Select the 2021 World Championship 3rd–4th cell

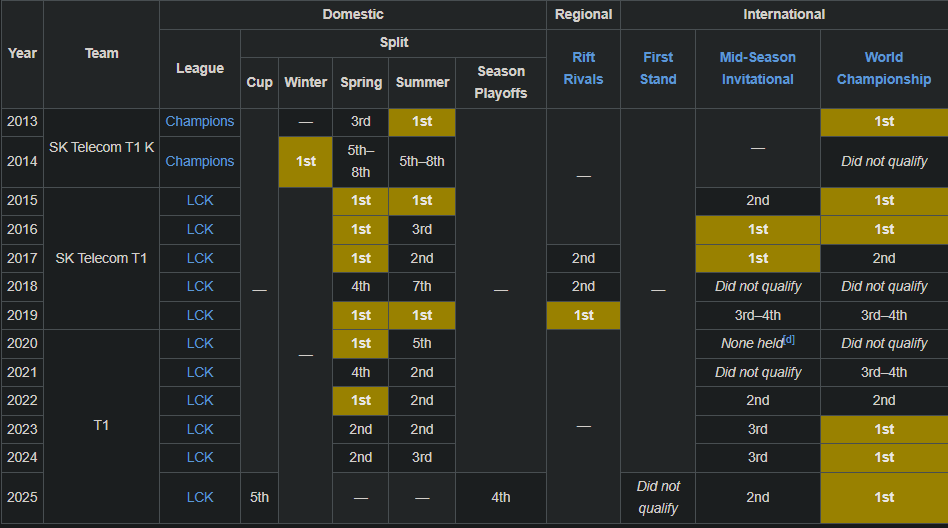[x=884, y=373]
